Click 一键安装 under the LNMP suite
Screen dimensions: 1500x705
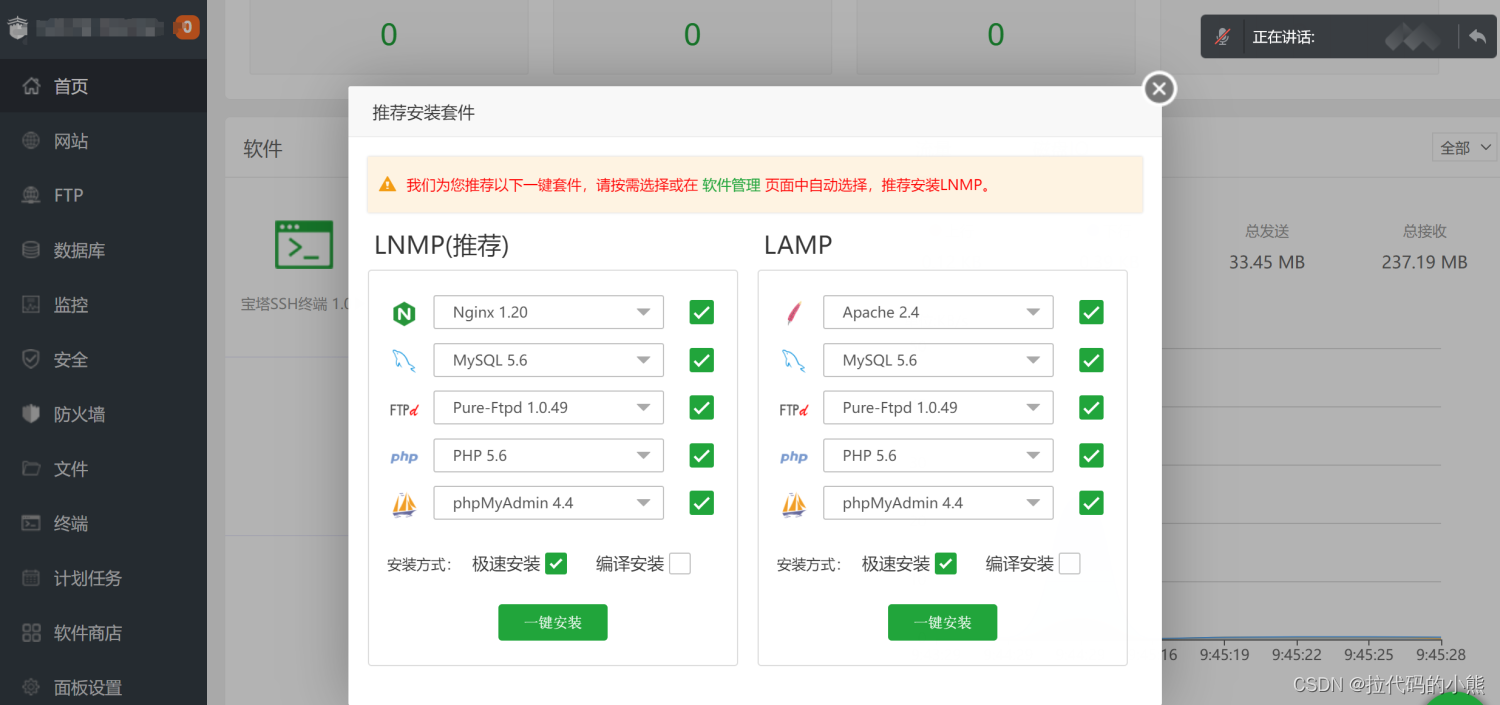tap(552, 622)
